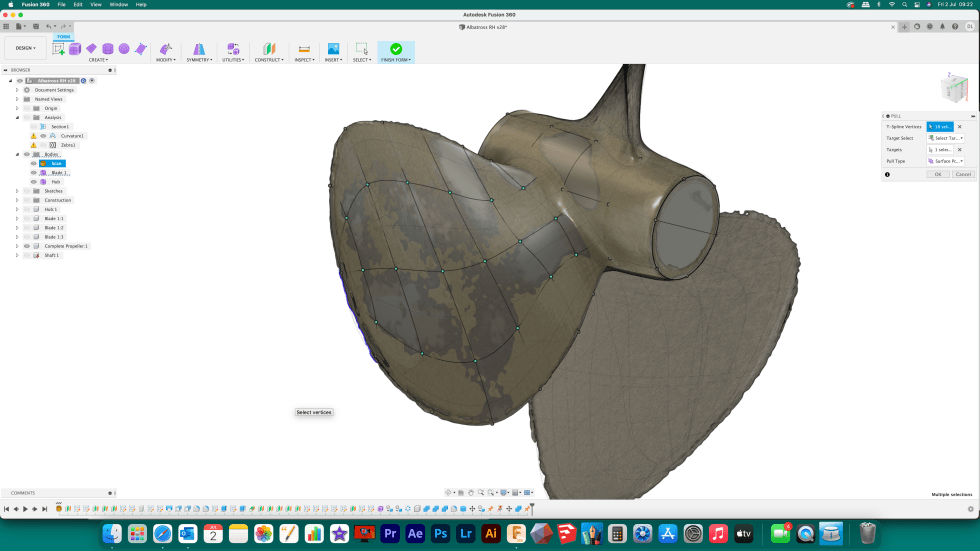Click the Symmetry mirror icon

click(199, 49)
